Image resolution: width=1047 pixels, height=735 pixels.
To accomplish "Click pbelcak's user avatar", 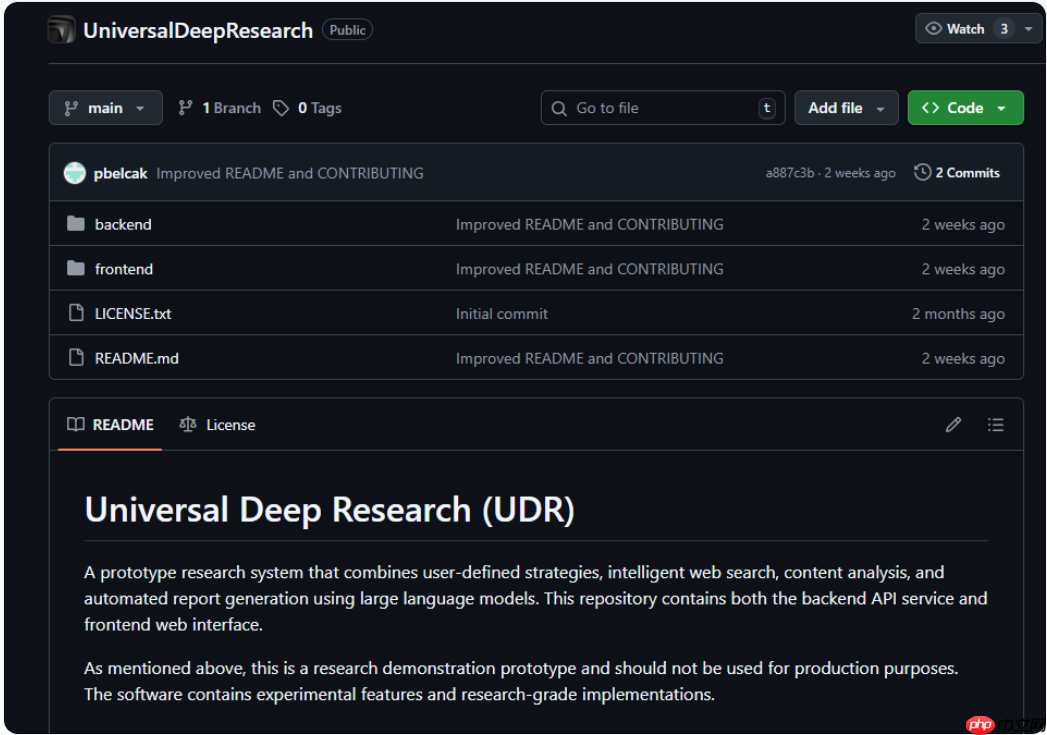I will point(75,173).
